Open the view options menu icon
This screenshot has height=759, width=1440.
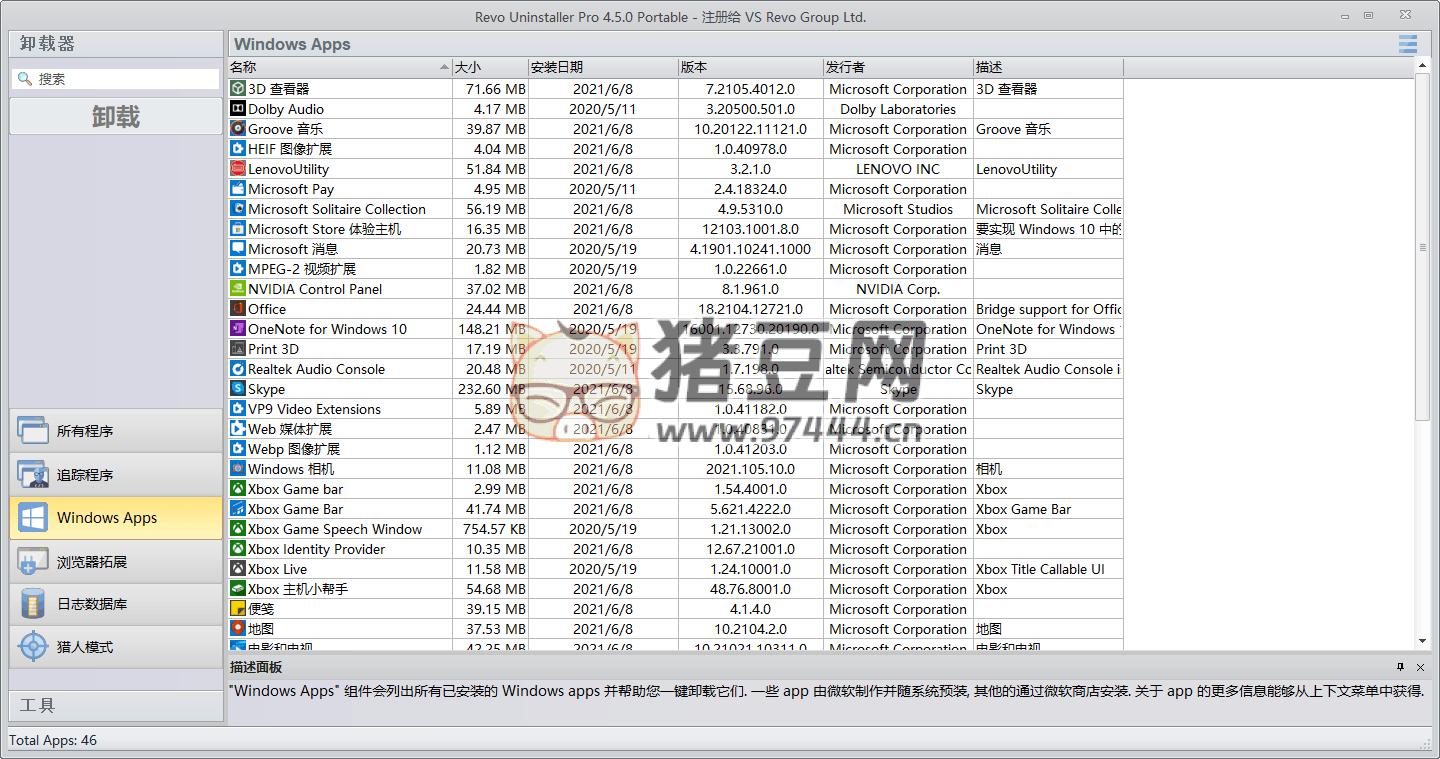[x=1408, y=44]
